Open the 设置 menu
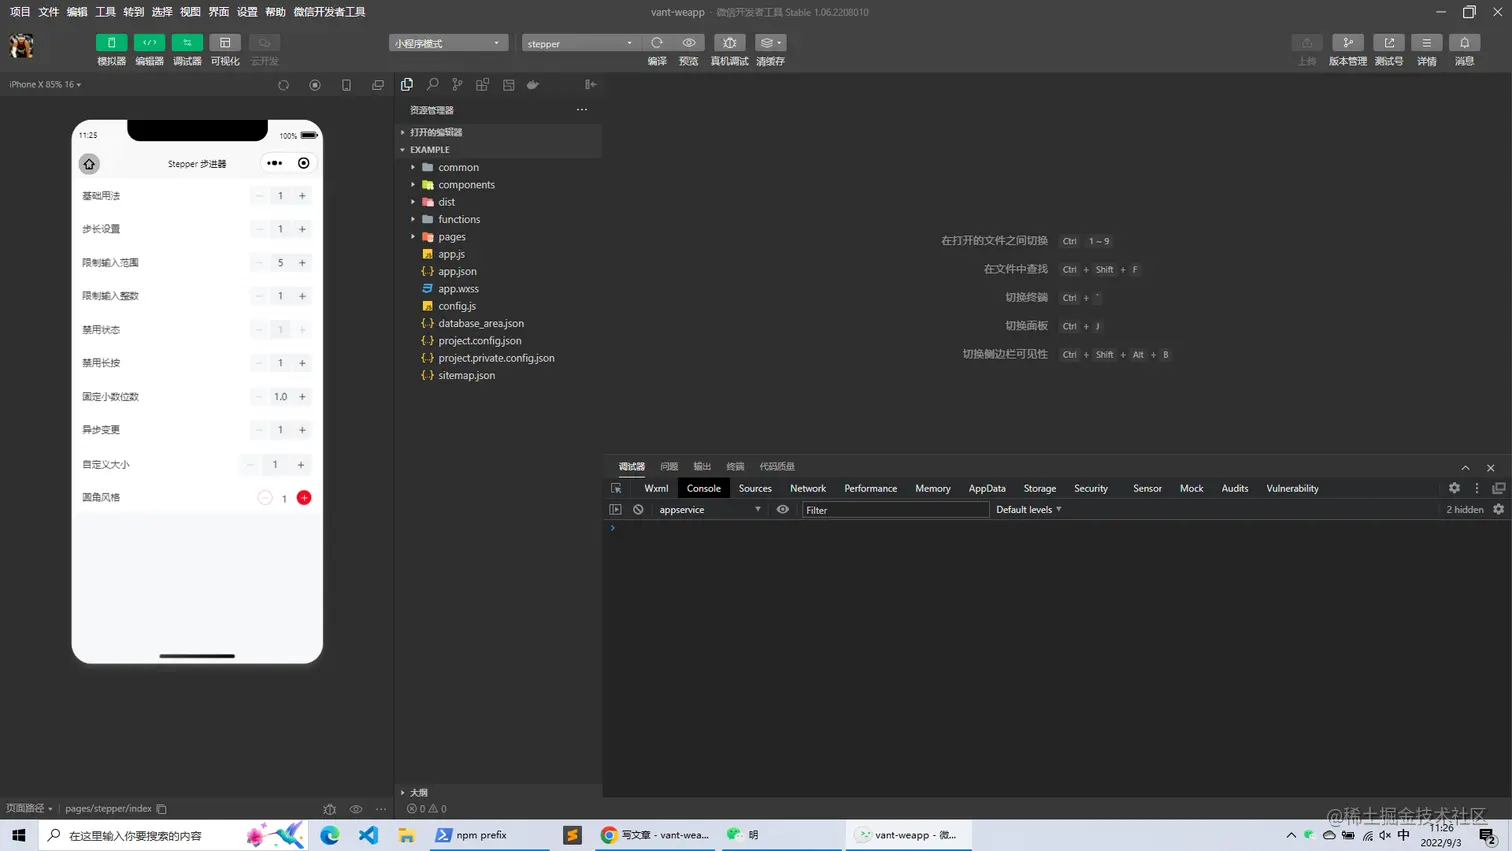The image size is (1512, 851). coord(247,12)
